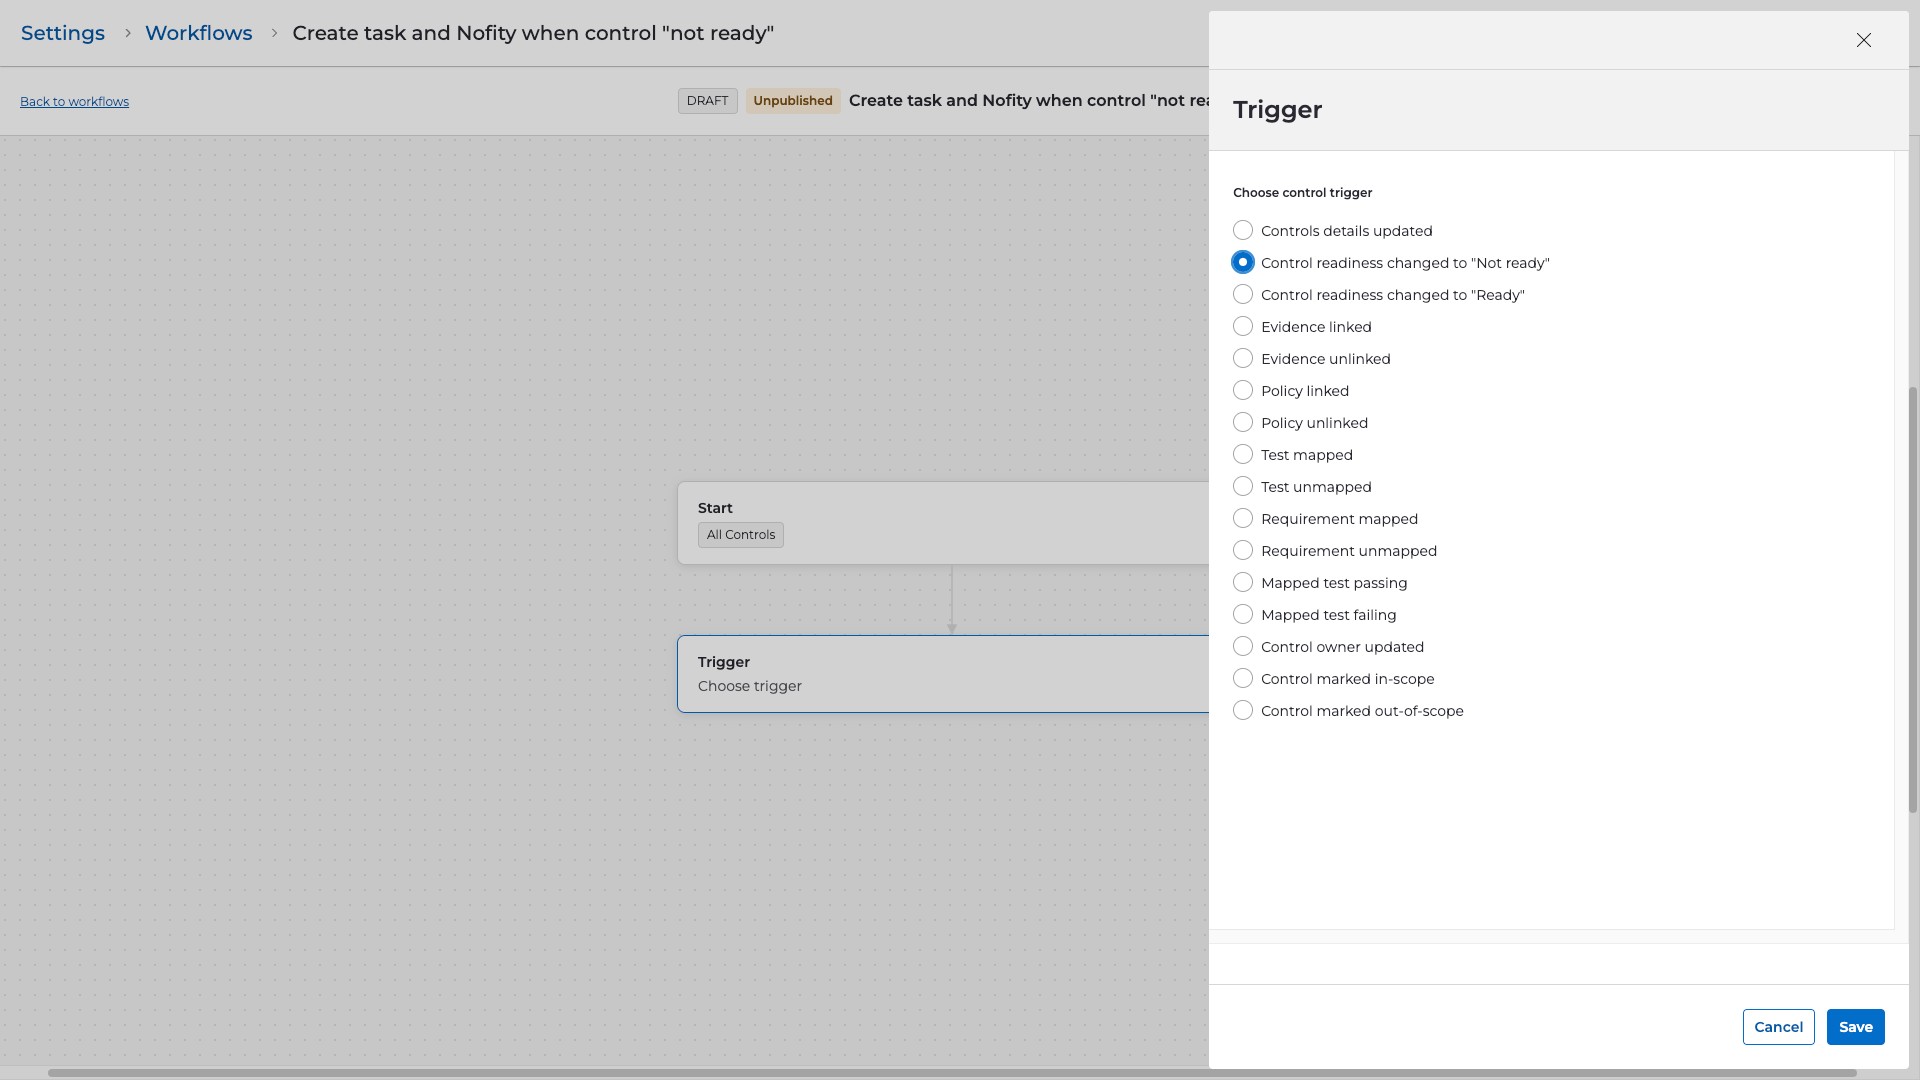The height and width of the screenshot is (1080, 1920).
Task: Open Workflows breadcrumb
Action: (x=198, y=33)
